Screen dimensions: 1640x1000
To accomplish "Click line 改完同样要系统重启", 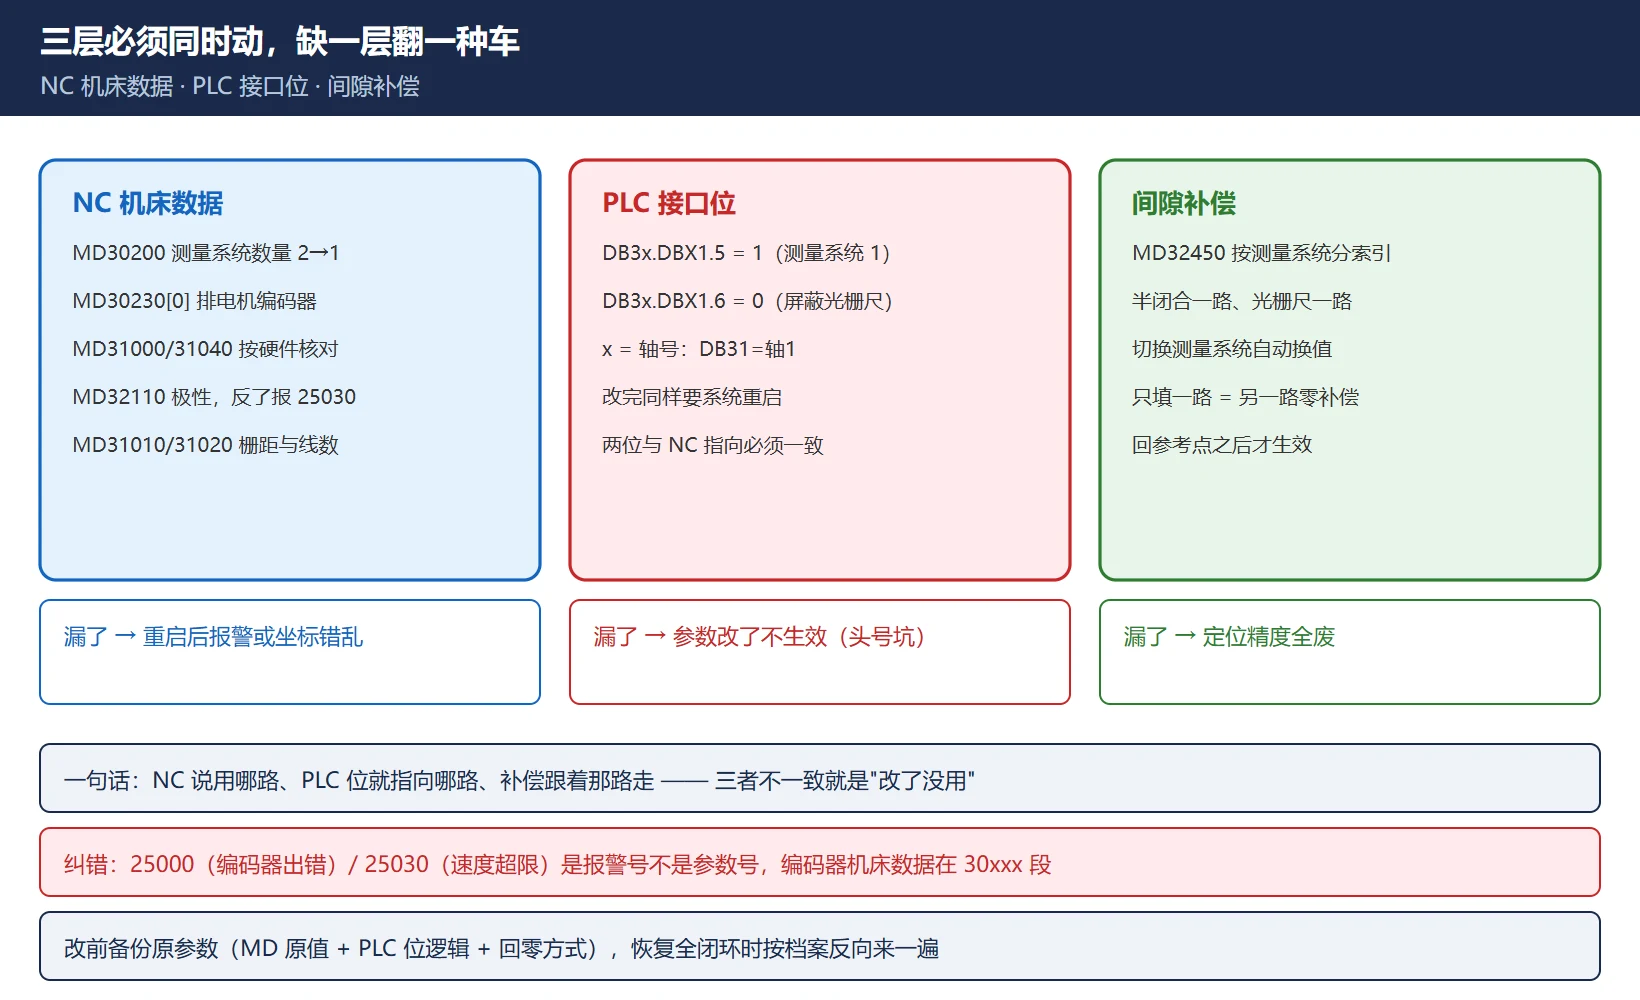I will coord(692,397).
